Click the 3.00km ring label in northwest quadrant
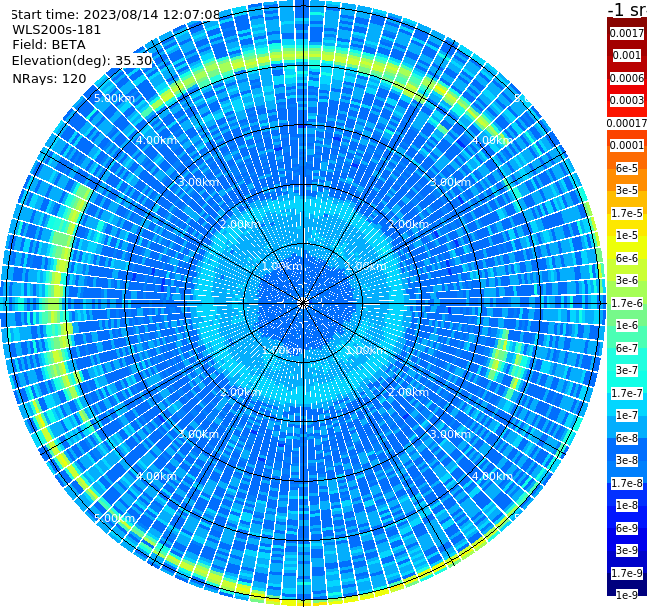 198,182
